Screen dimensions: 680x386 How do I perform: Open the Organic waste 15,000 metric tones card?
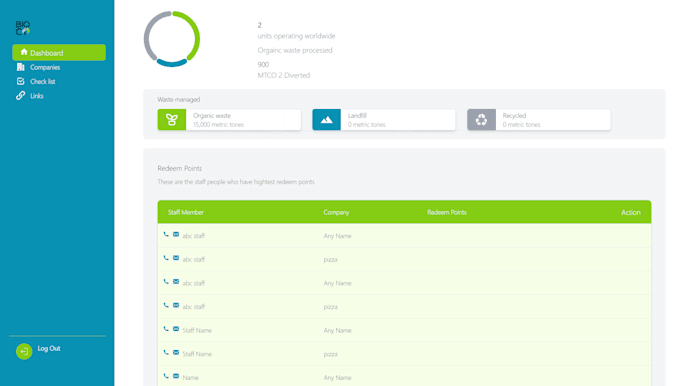coord(229,120)
